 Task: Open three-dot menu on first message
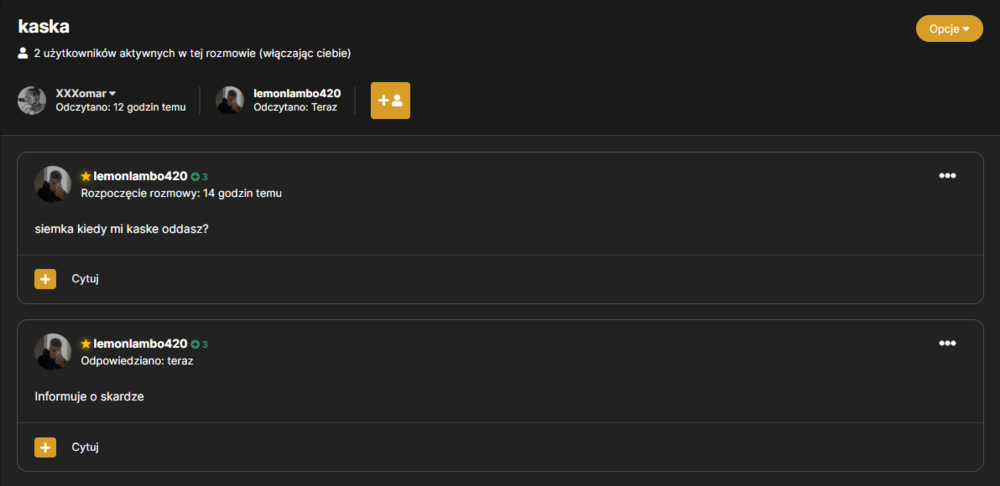click(x=947, y=176)
